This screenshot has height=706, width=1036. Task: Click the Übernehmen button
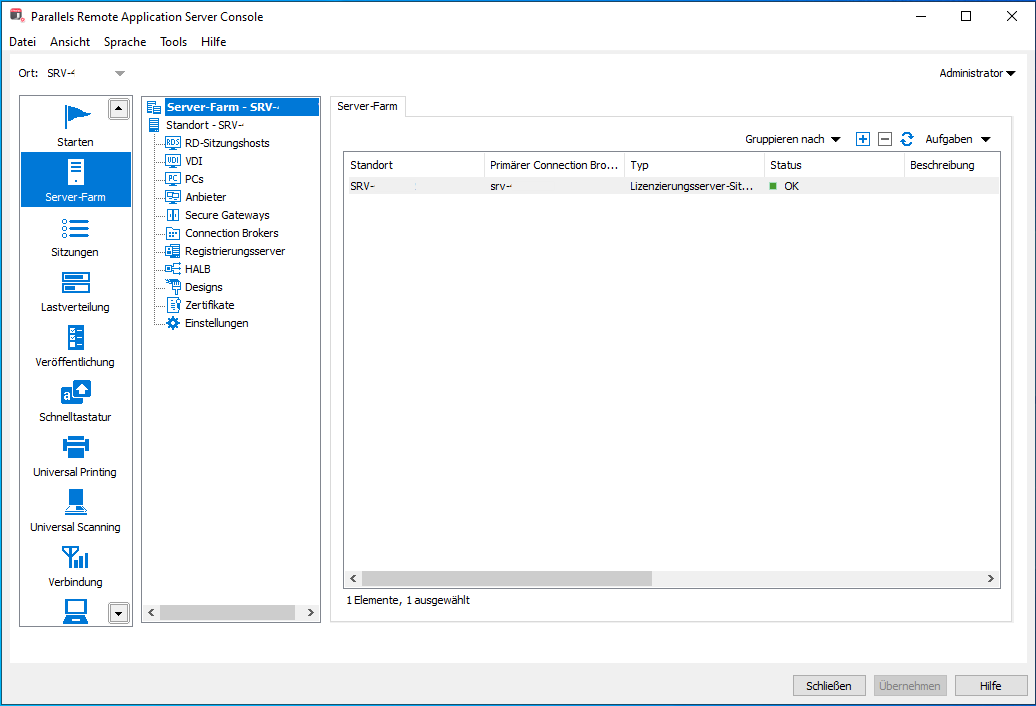pos(910,686)
